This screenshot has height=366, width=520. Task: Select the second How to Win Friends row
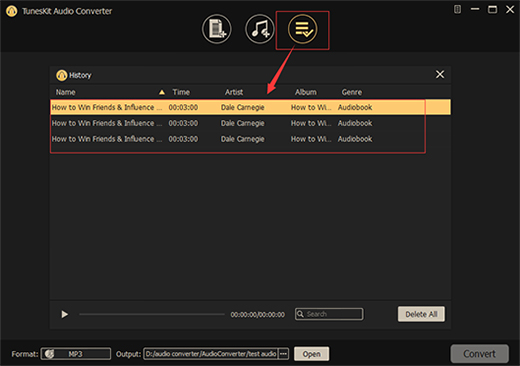point(250,123)
